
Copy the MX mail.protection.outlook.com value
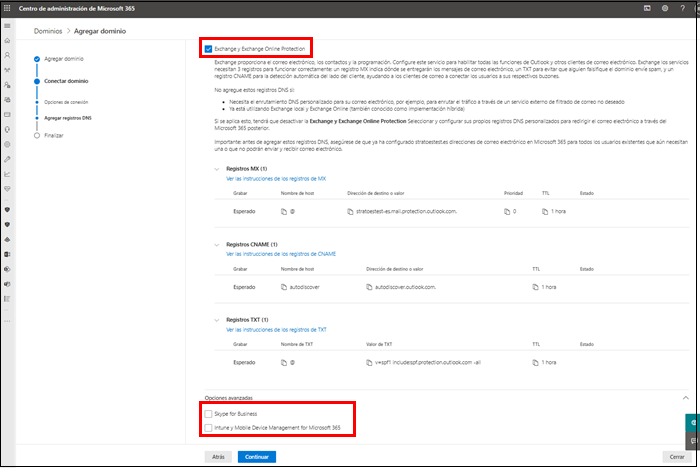(350, 212)
